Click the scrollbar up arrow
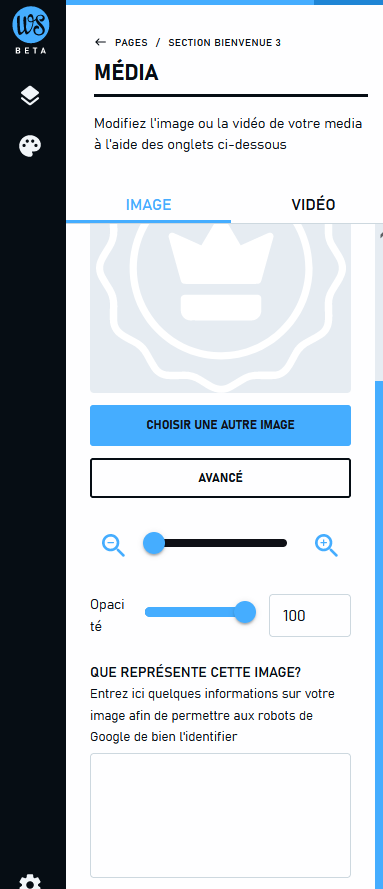Image resolution: width=383 pixels, height=889 pixels. pos(380,234)
